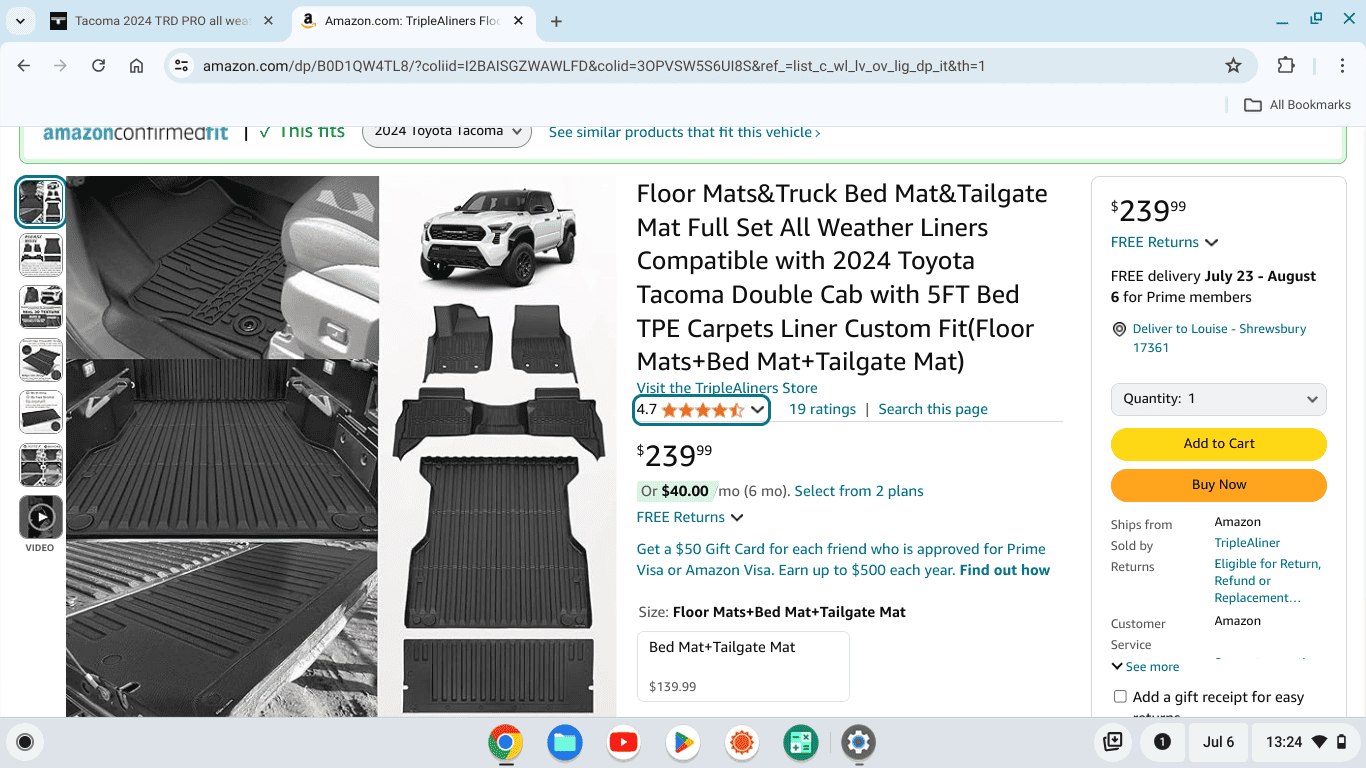Select the third product thumbnail image

click(41, 307)
